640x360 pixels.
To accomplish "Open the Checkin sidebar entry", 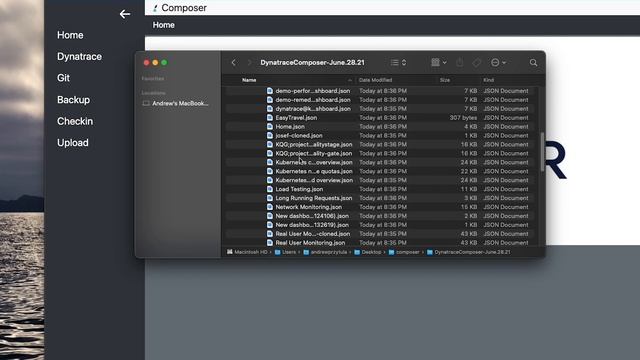I will (75, 121).
